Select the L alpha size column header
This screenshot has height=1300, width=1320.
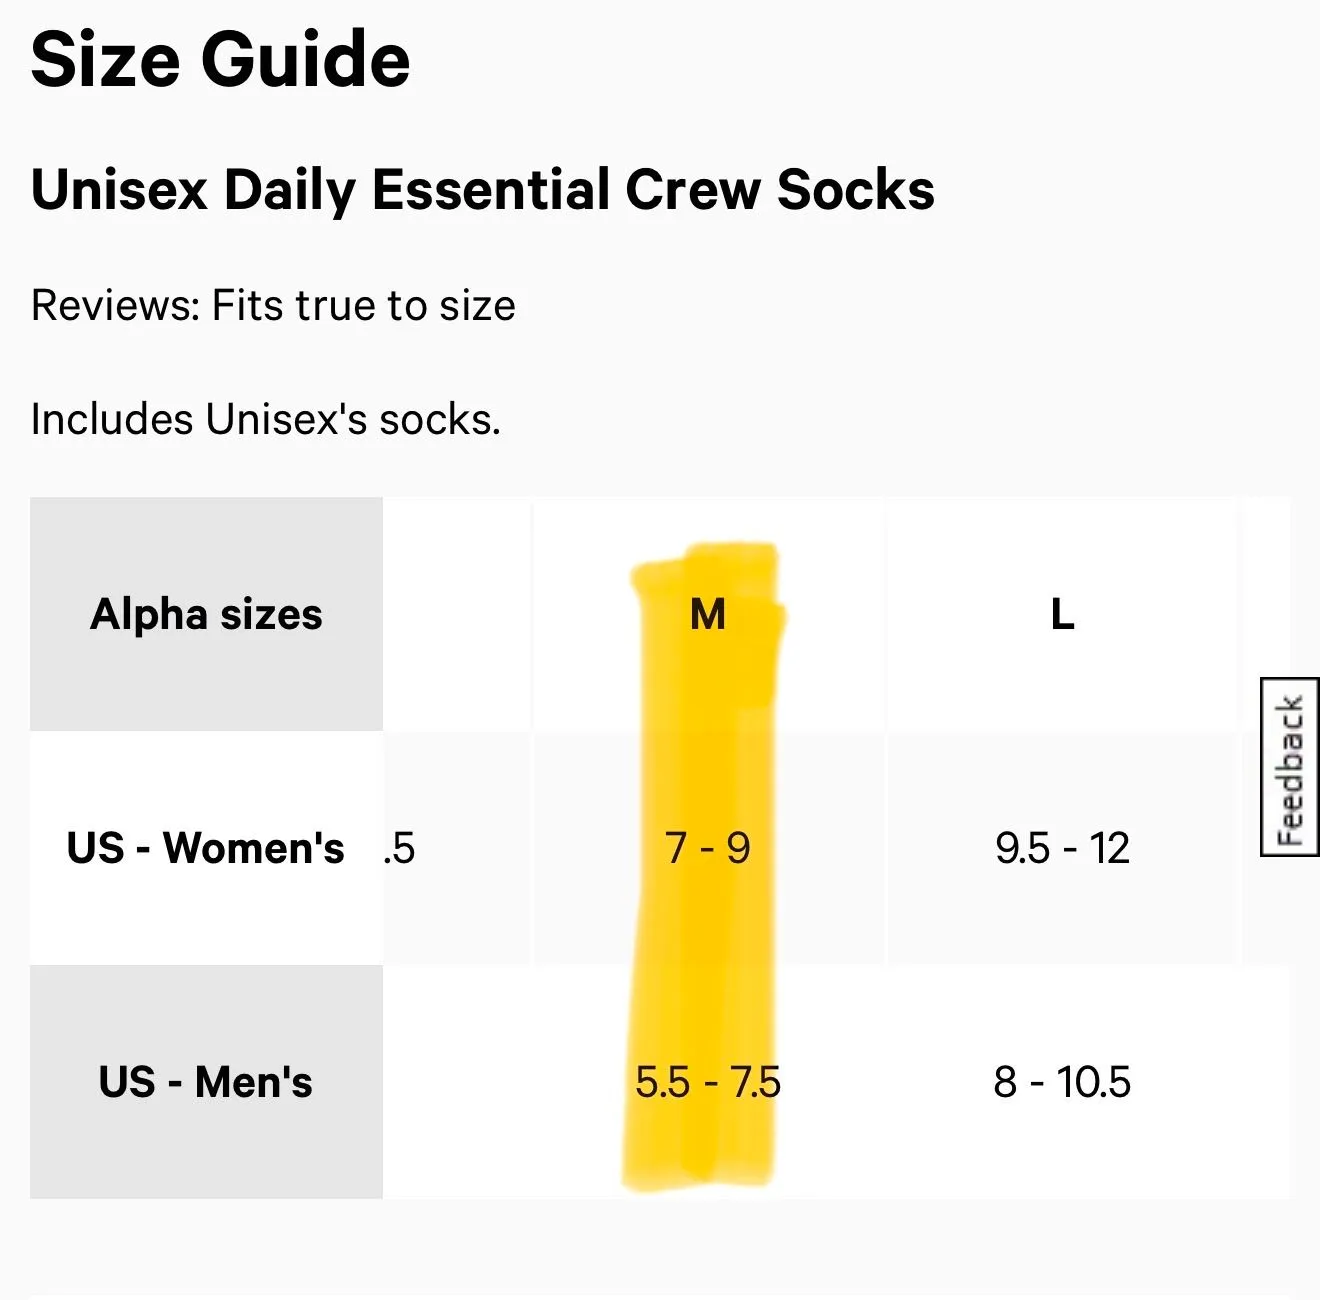coord(1062,614)
